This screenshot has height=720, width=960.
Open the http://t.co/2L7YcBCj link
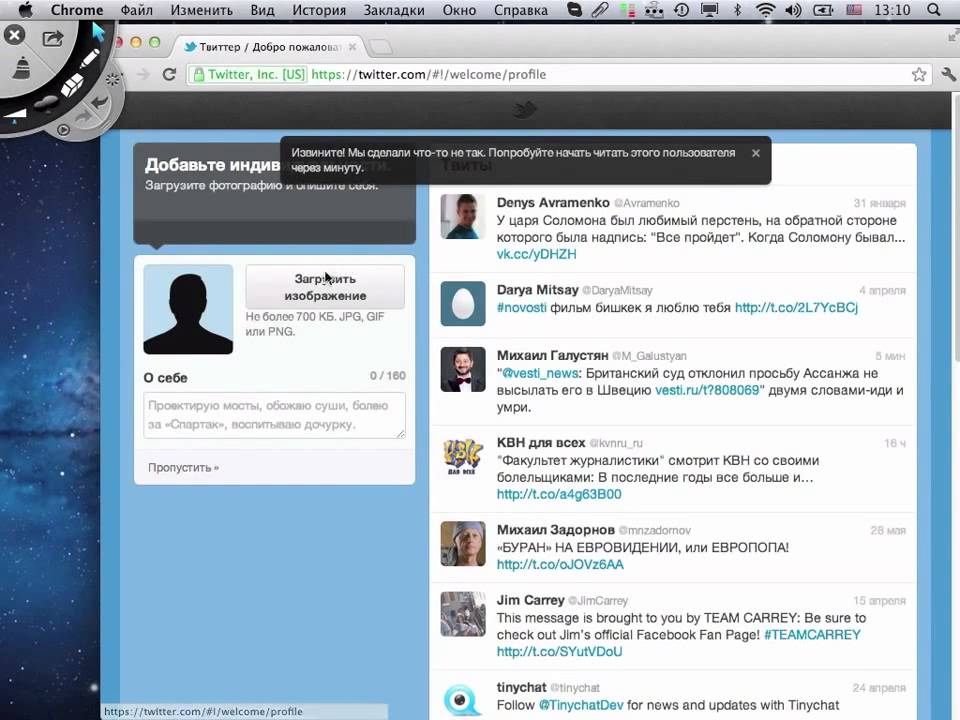796,307
